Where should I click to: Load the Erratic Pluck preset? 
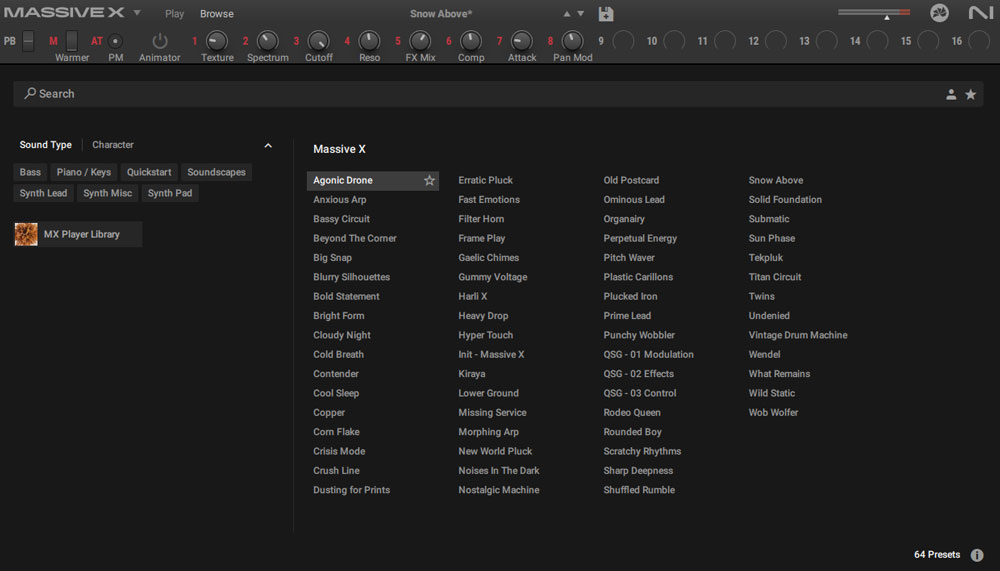coord(485,181)
